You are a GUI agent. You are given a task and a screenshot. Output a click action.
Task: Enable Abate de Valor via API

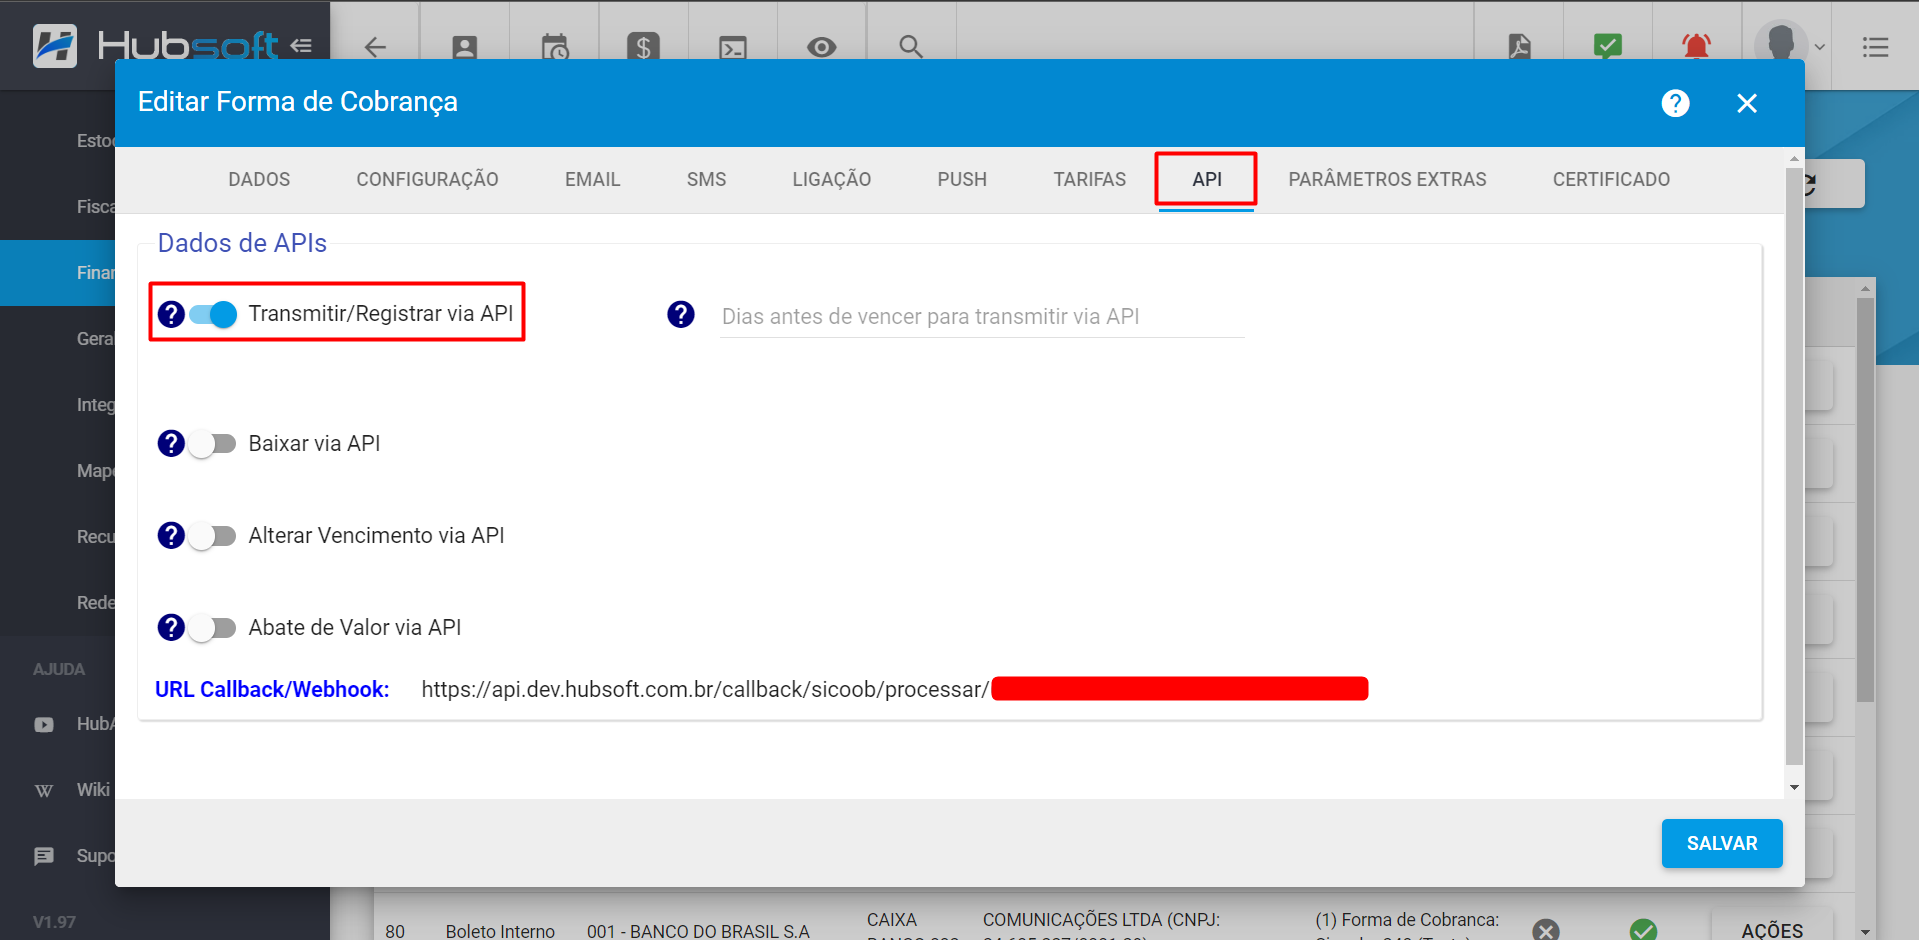[211, 628]
